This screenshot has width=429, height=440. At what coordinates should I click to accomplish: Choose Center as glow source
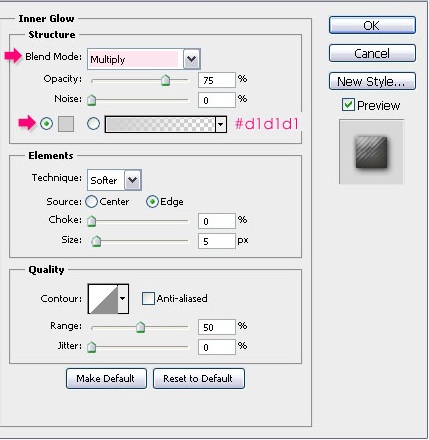coord(91,202)
